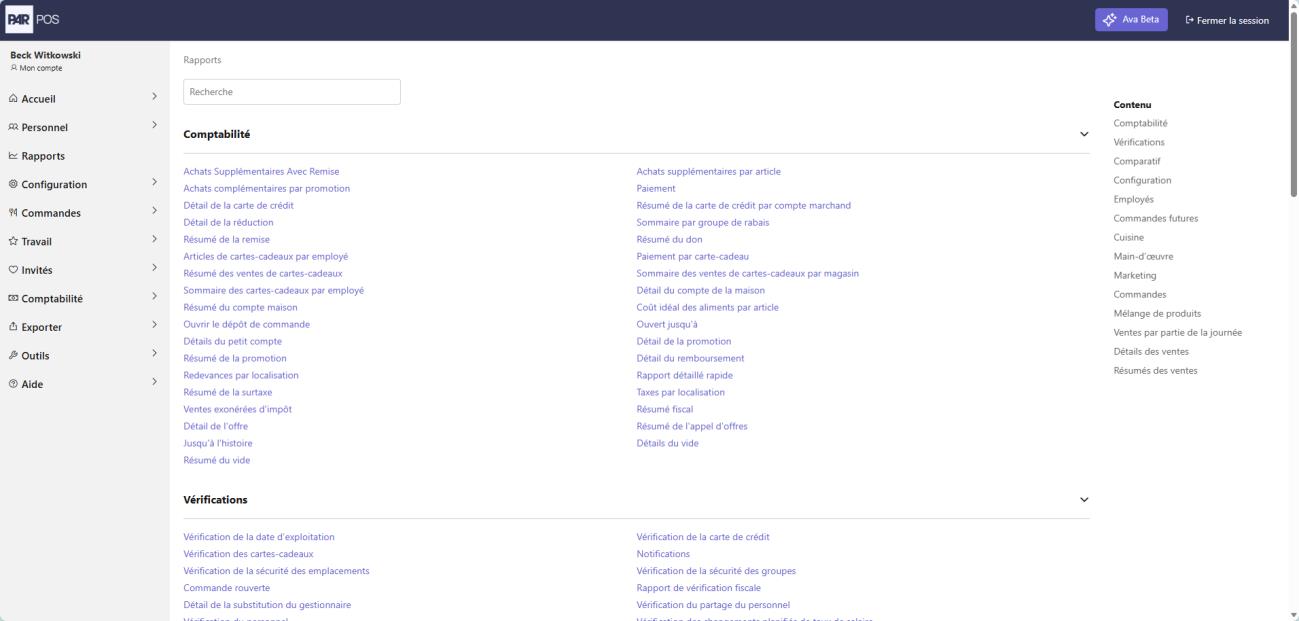Screen dimensions: 1299x621
Task: Open Mon compte under Beck Witkowski
Action: [x=36, y=68]
